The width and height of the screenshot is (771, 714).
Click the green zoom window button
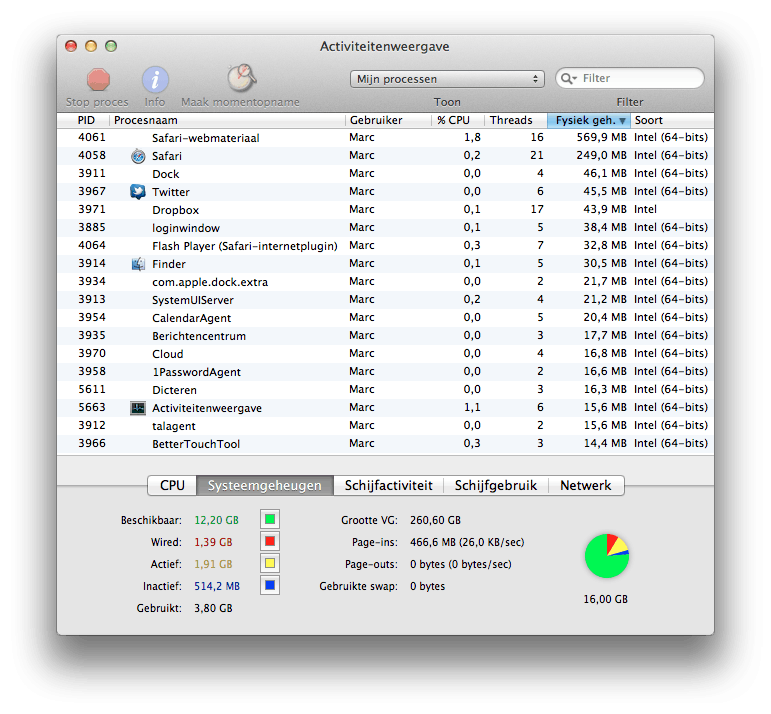tap(111, 46)
